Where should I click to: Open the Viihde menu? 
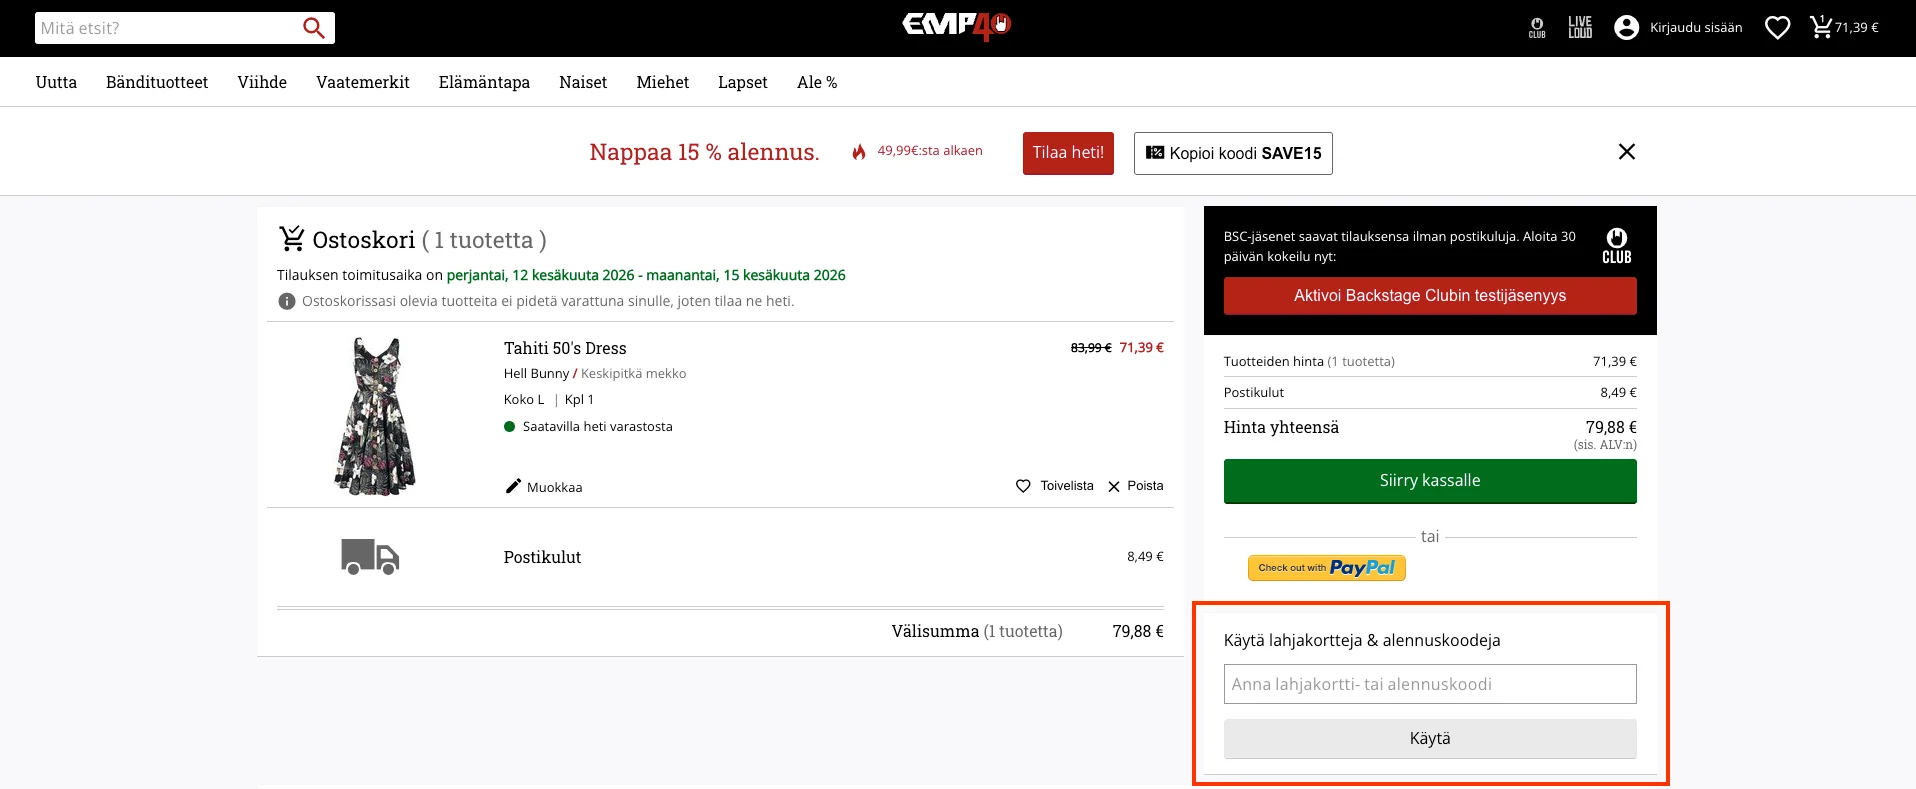[262, 82]
